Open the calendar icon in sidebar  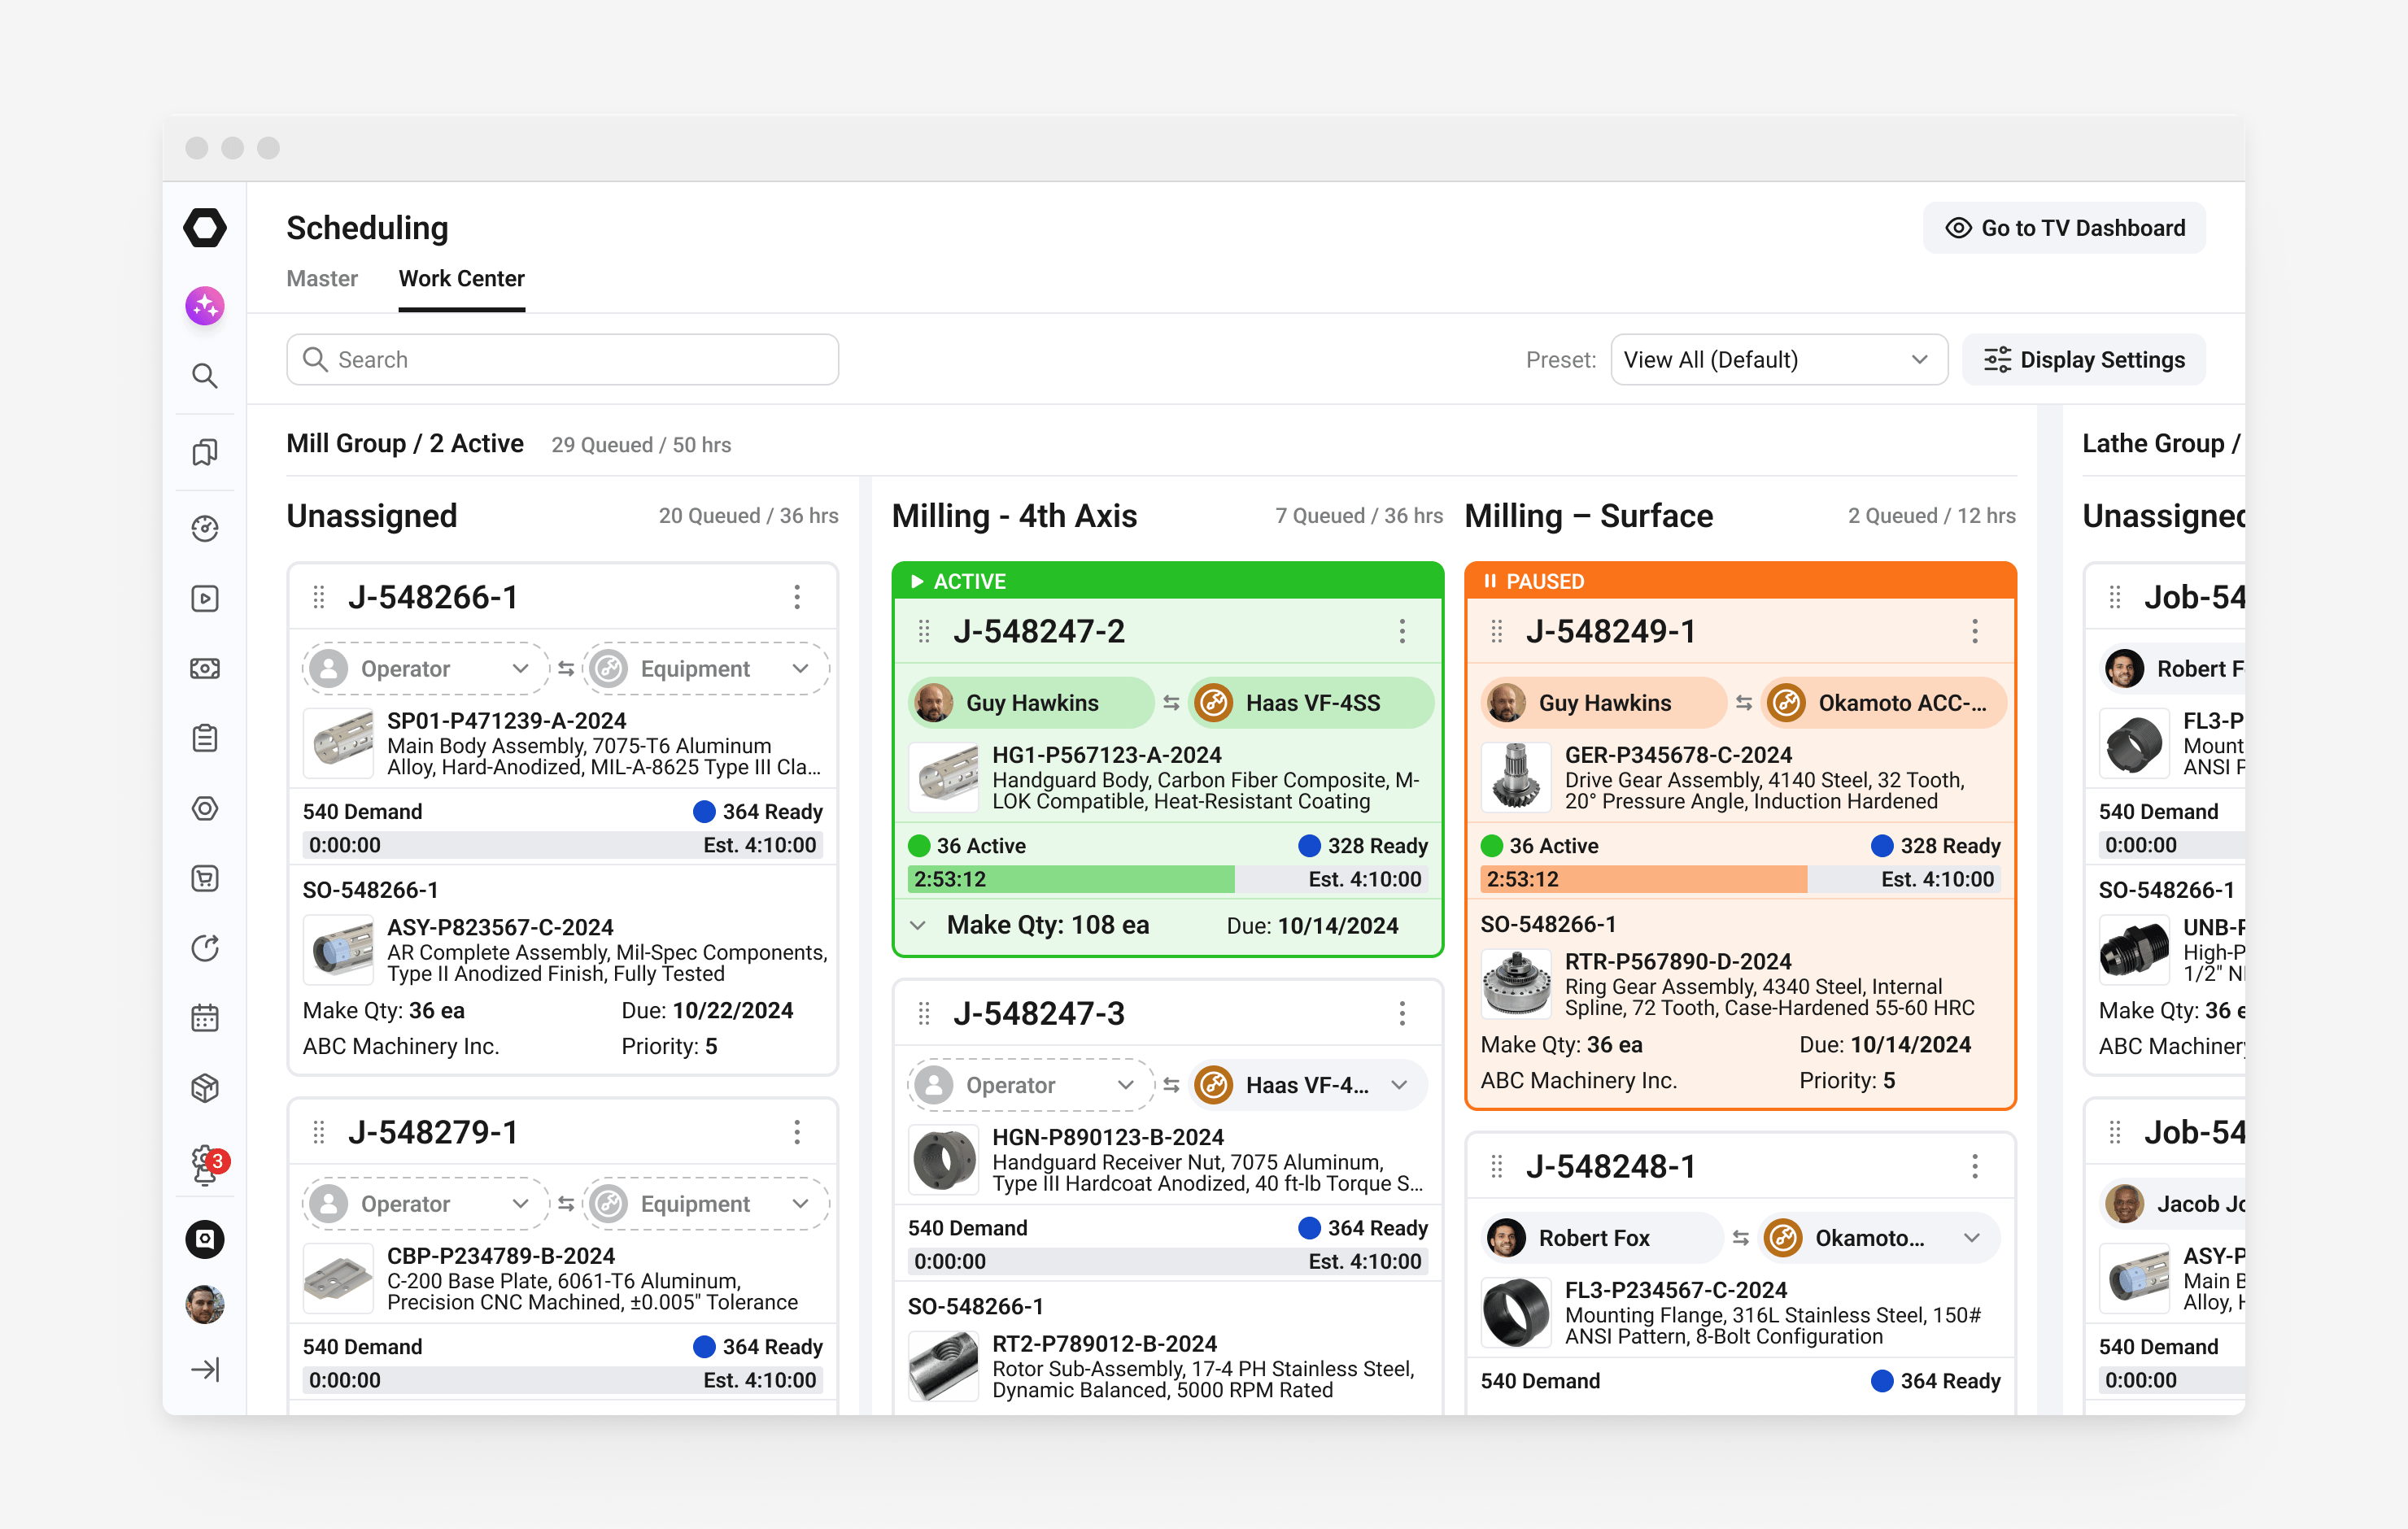205,1018
